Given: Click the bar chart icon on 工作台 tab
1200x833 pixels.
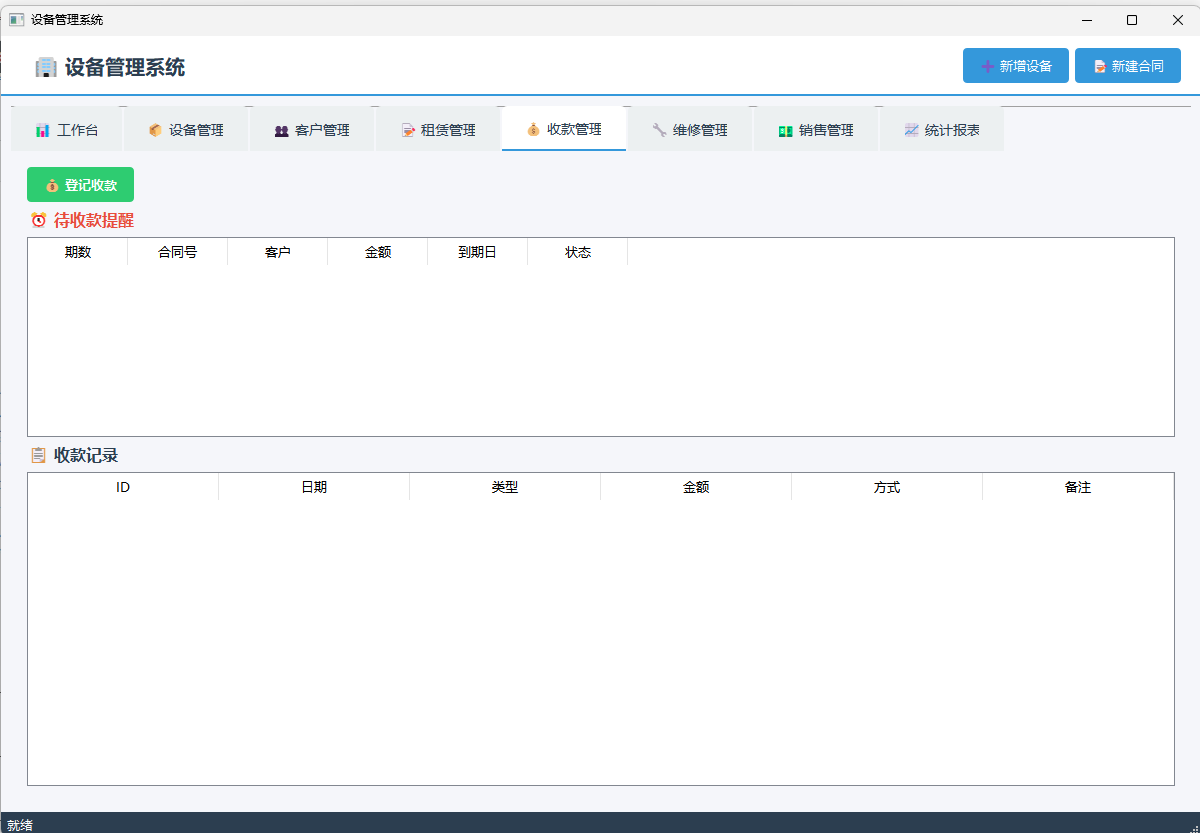Looking at the screenshot, I should coord(42,130).
